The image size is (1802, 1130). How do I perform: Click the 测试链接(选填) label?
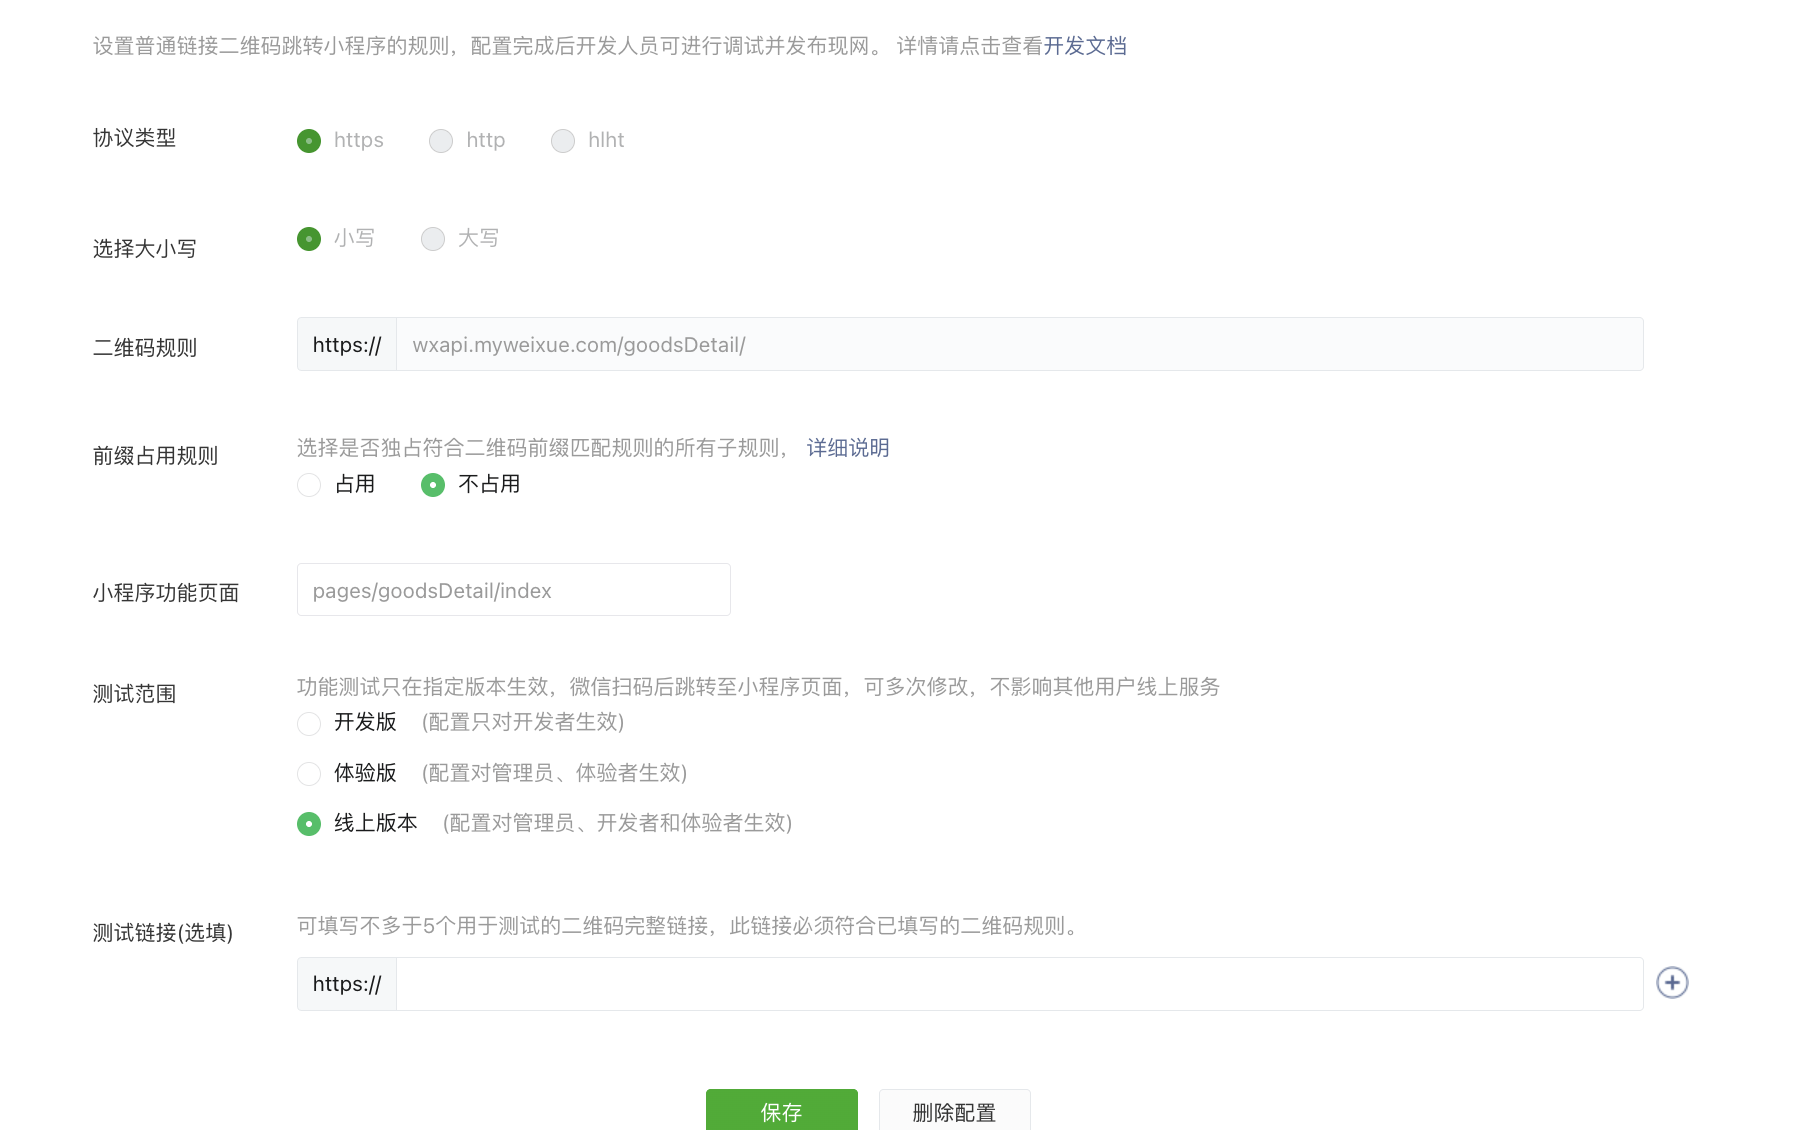pyautogui.click(x=163, y=933)
